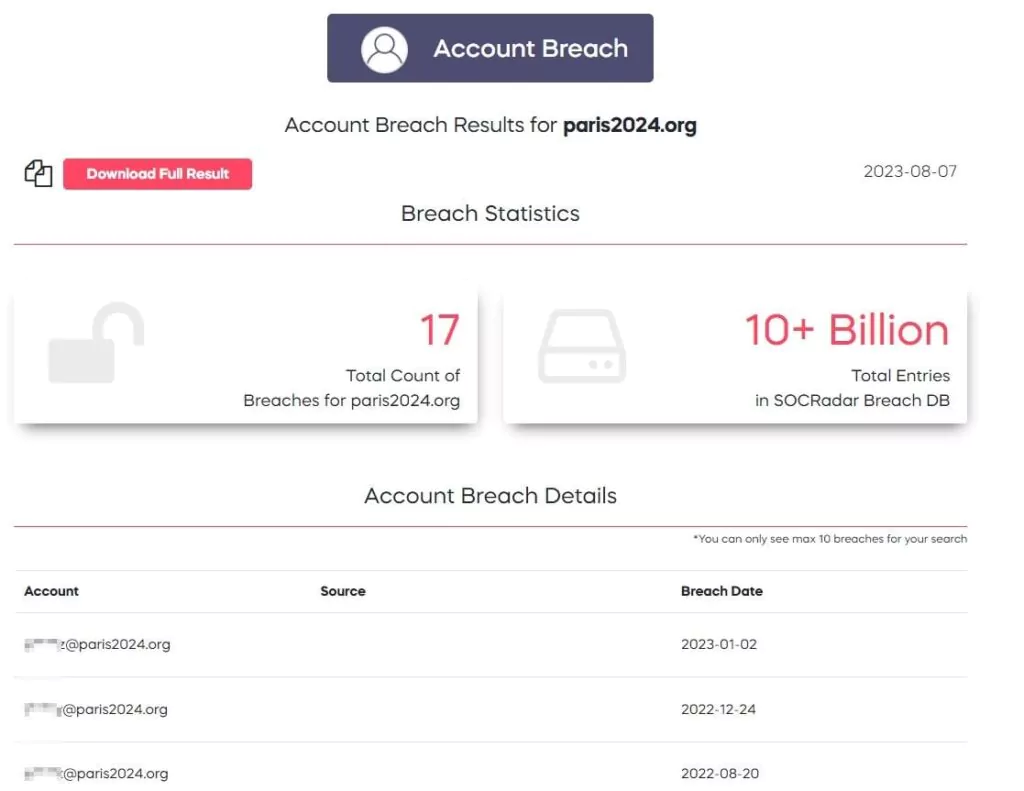The image size is (1024, 791).
Task: Click the database drive icon
Action: click(582, 346)
